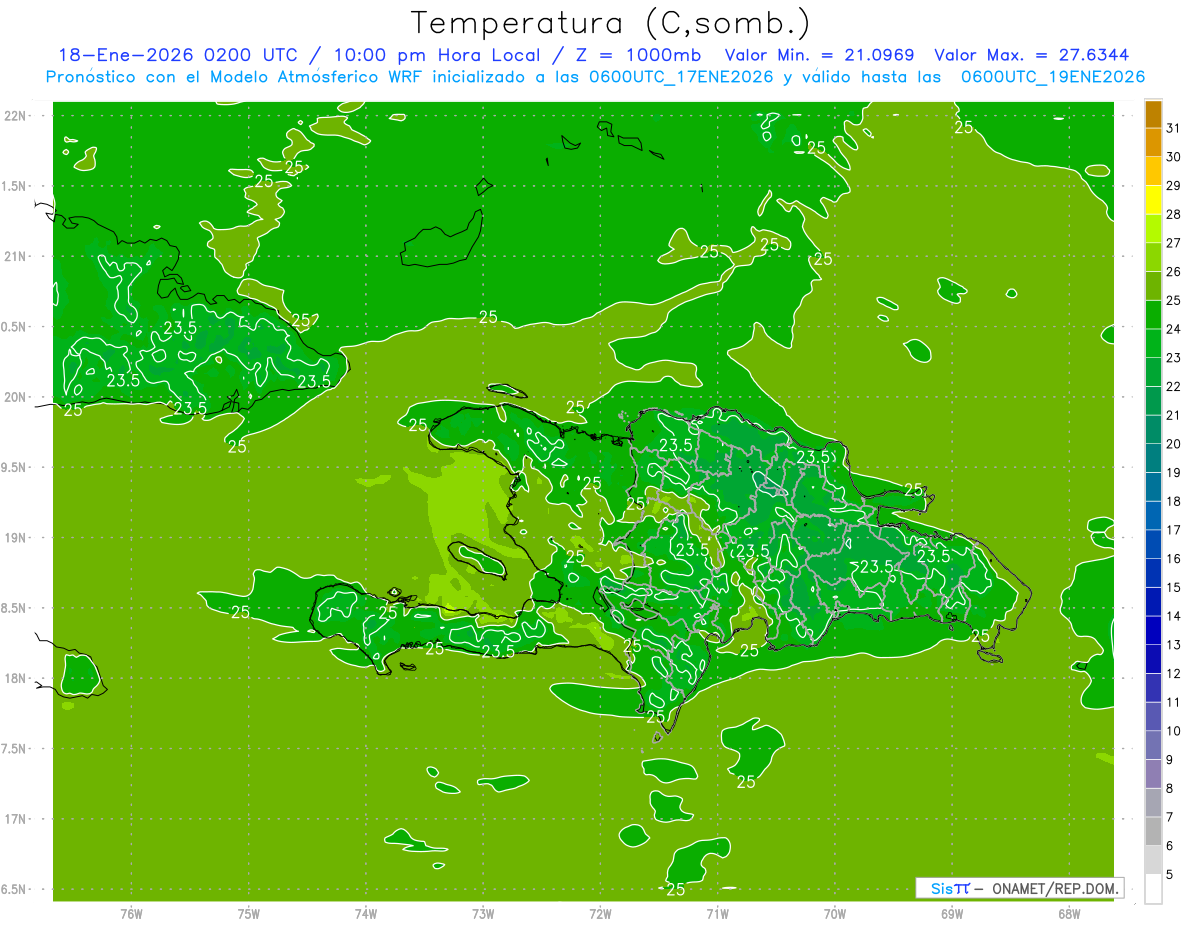Click the latitude label "18N"
1200x927 pixels.
[x=14, y=678]
